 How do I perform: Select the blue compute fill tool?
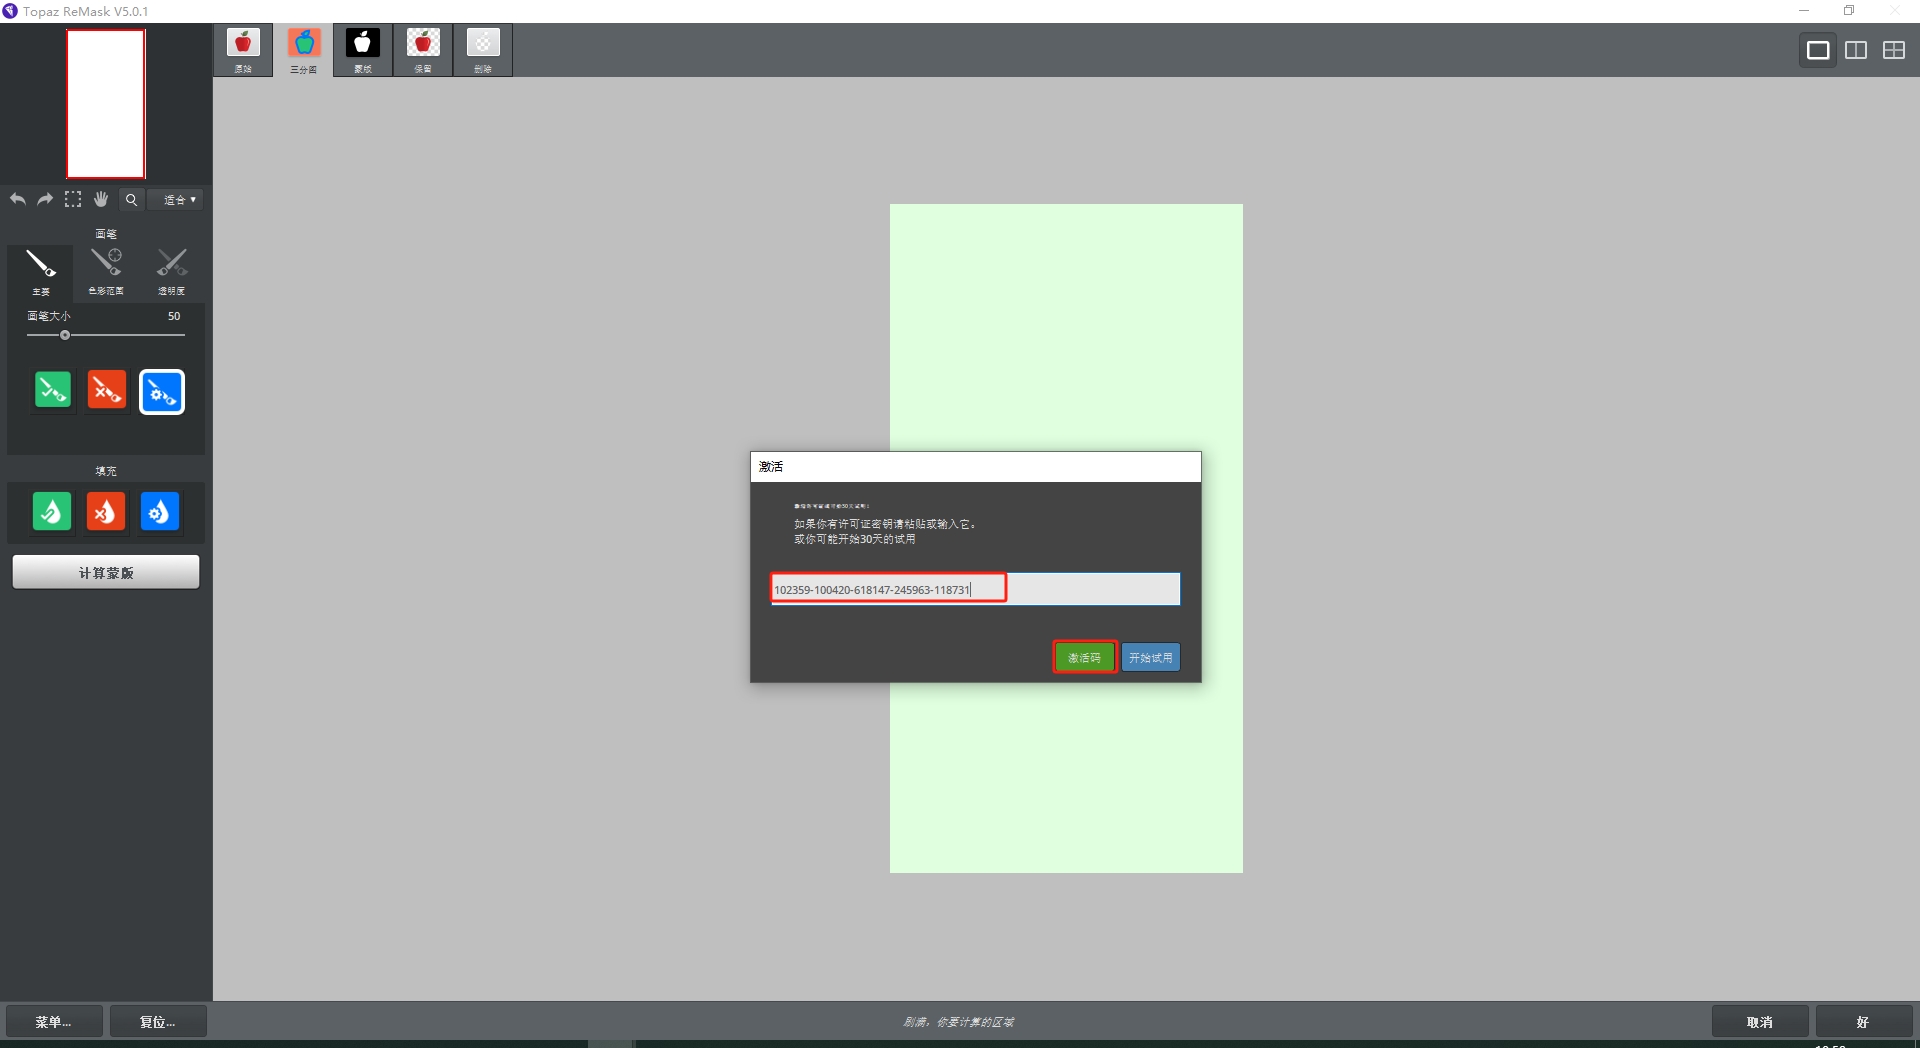pyautogui.click(x=160, y=511)
